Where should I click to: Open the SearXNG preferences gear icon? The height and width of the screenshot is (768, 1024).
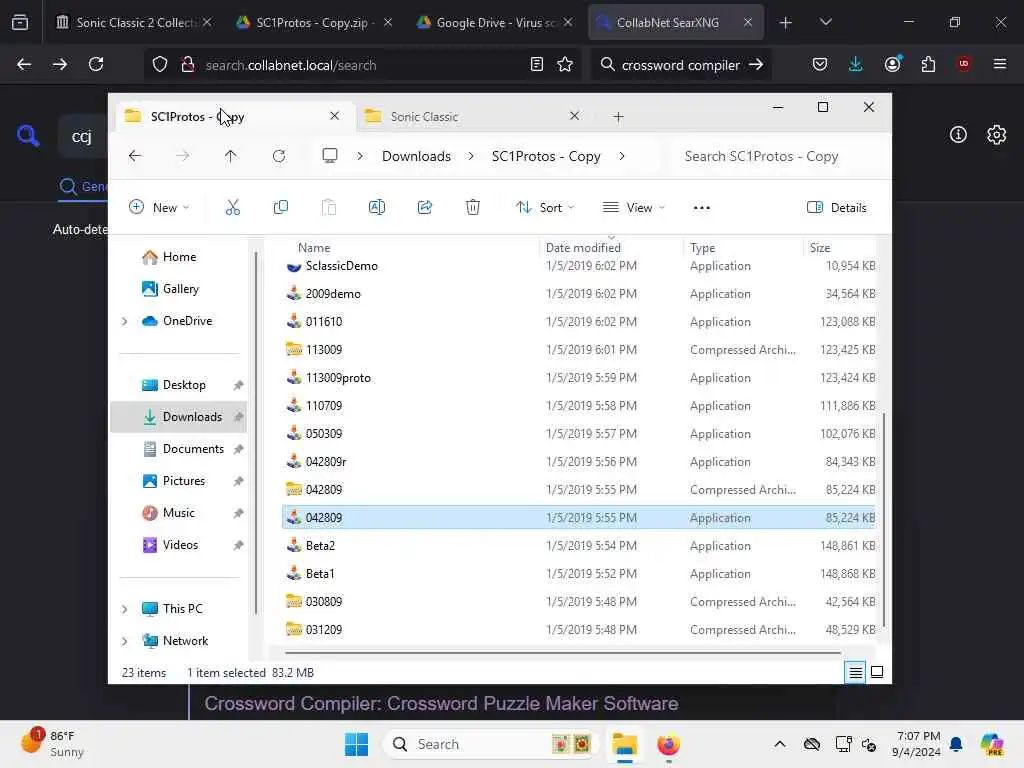click(996, 135)
